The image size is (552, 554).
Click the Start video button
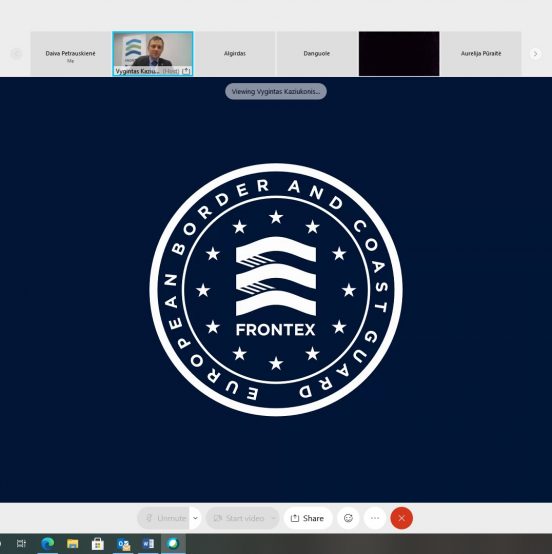point(239,518)
